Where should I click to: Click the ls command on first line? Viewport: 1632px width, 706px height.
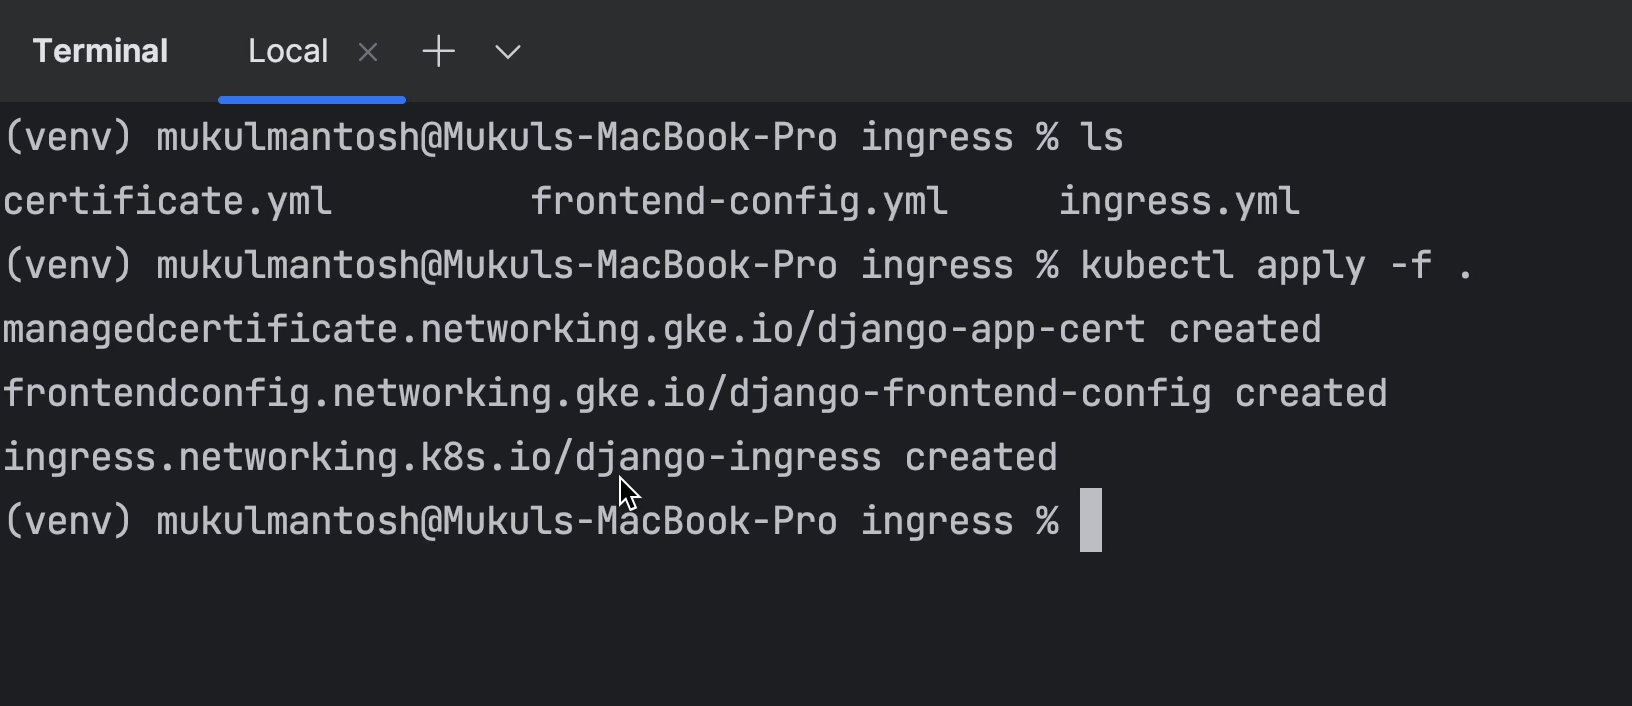[1102, 138]
